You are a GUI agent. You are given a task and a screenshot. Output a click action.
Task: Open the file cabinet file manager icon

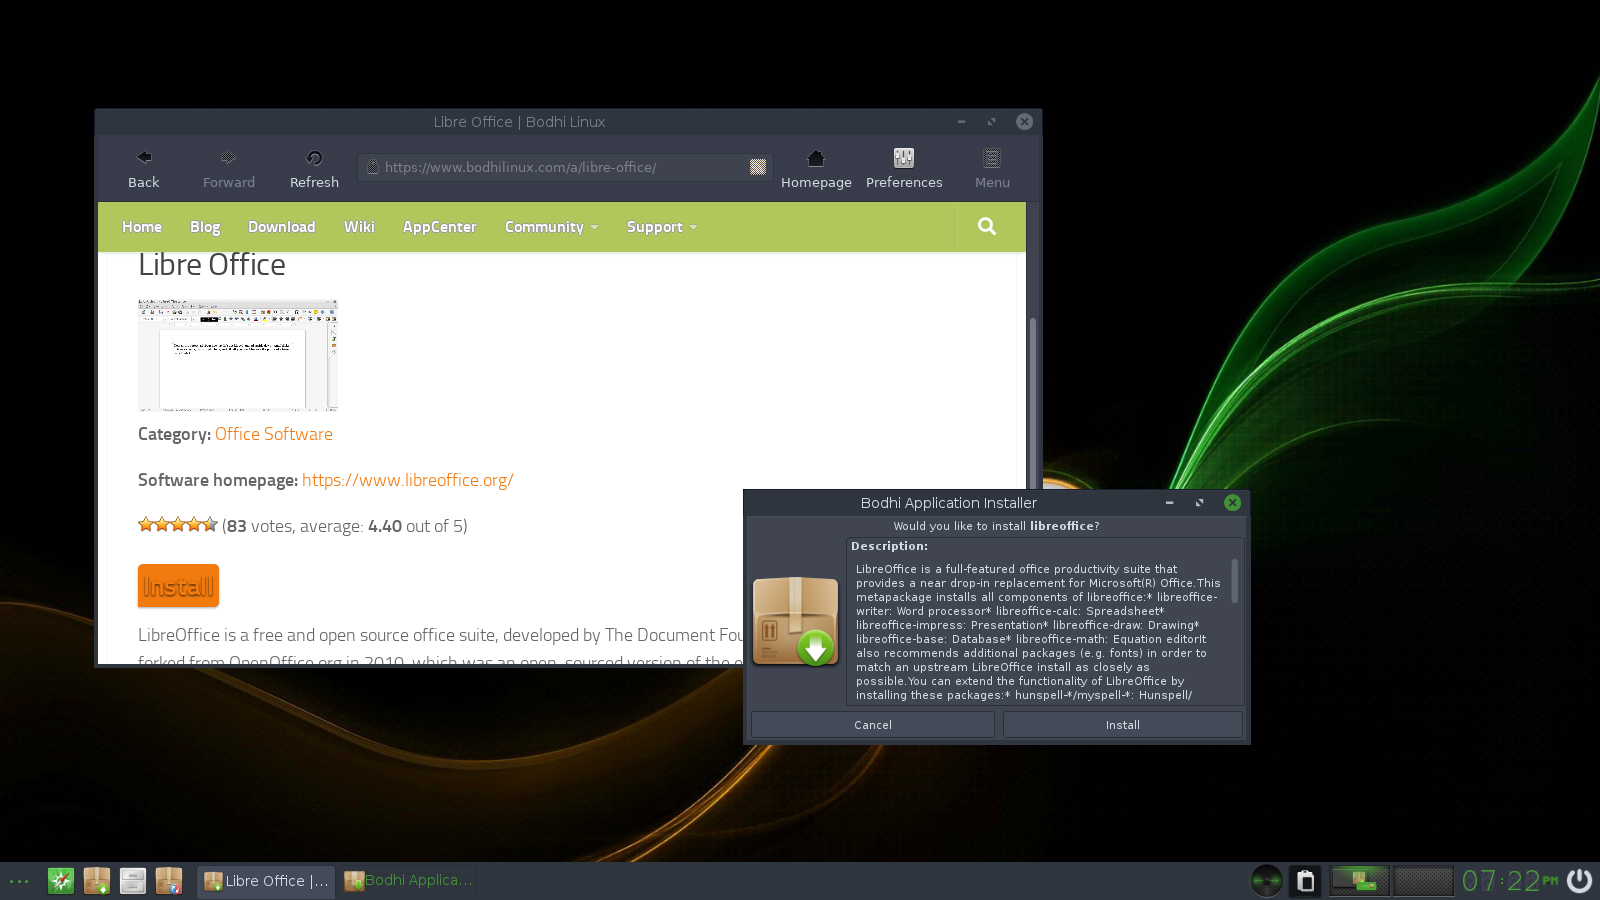(133, 881)
